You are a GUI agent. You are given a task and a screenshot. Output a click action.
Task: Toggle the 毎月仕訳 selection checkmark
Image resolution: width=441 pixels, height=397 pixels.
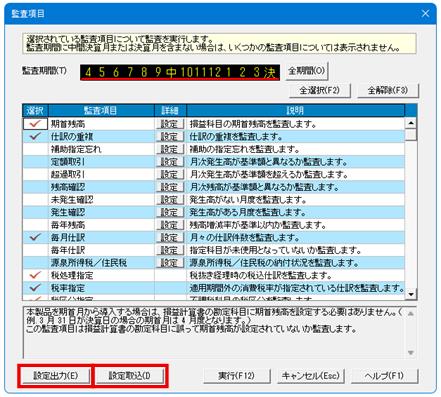(x=35, y=237)
